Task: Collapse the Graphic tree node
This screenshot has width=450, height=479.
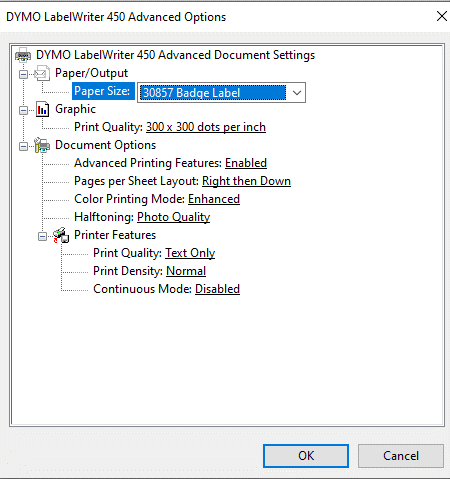Action: pos(23,110)
